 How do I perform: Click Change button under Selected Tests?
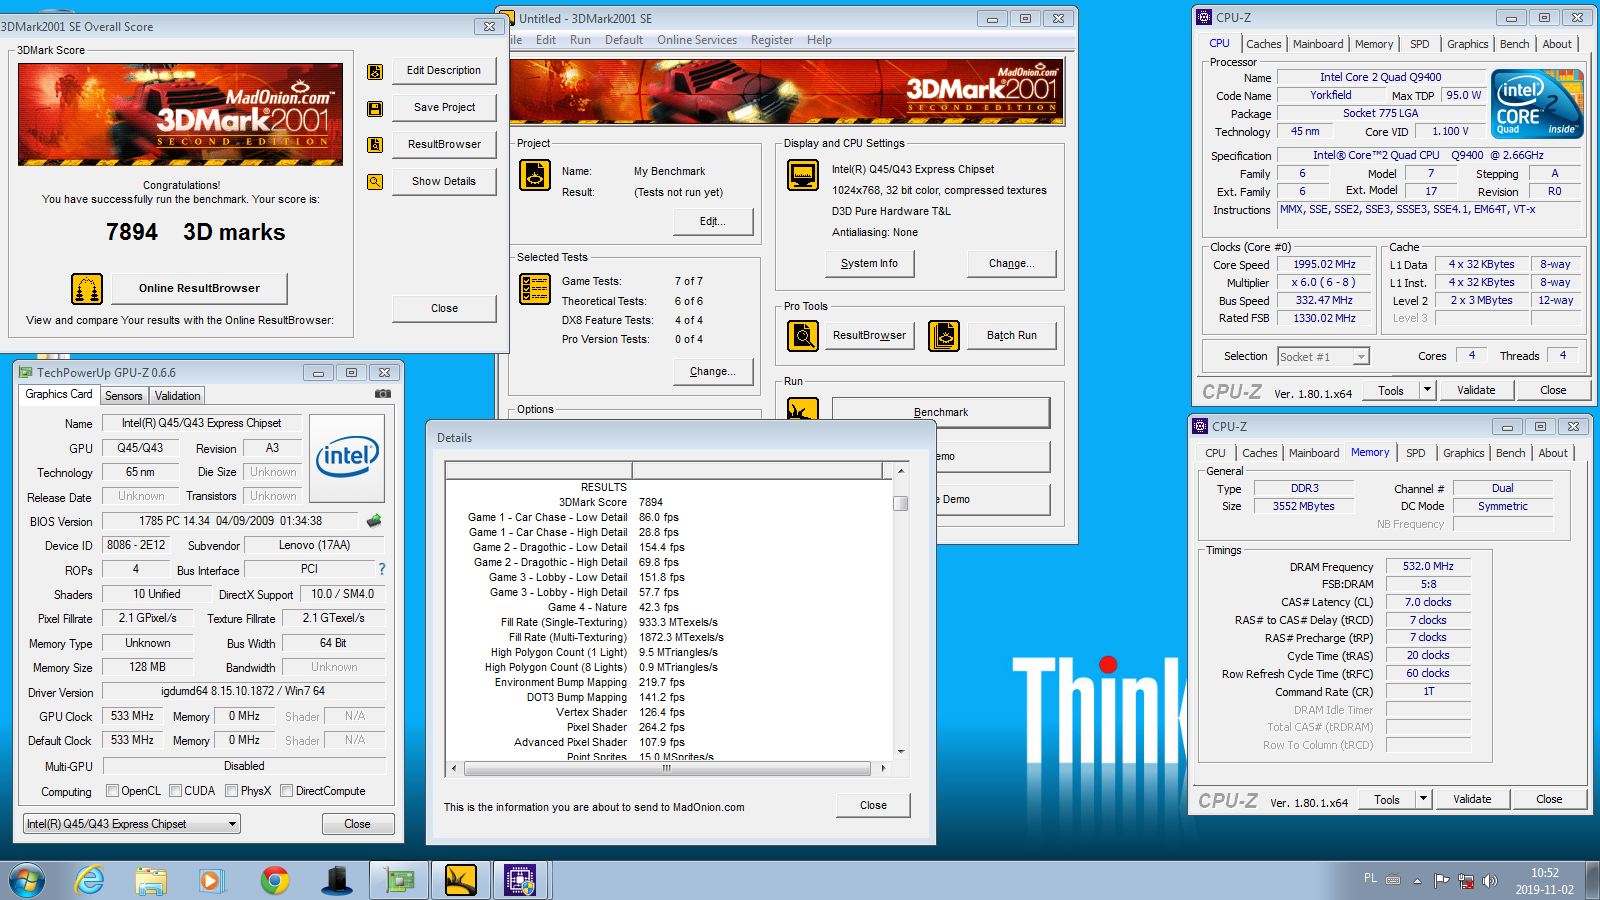point(713,371)
